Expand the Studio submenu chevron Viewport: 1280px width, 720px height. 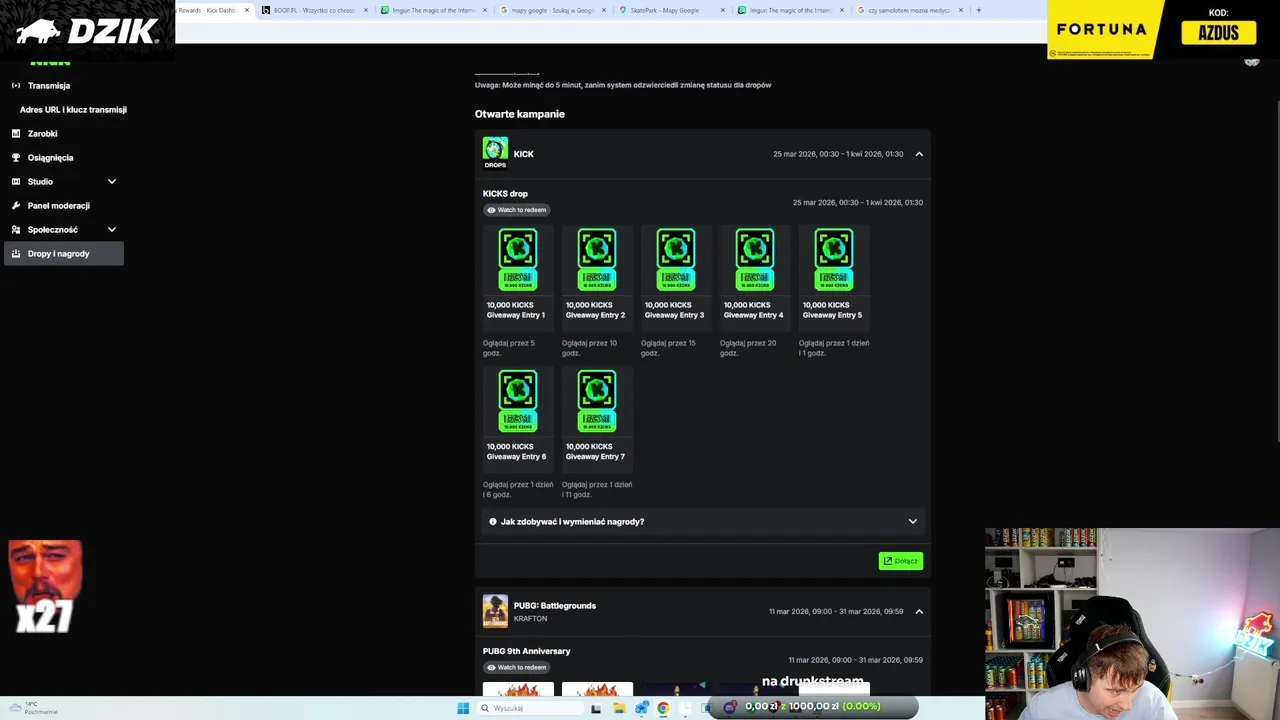coord(111,181)
